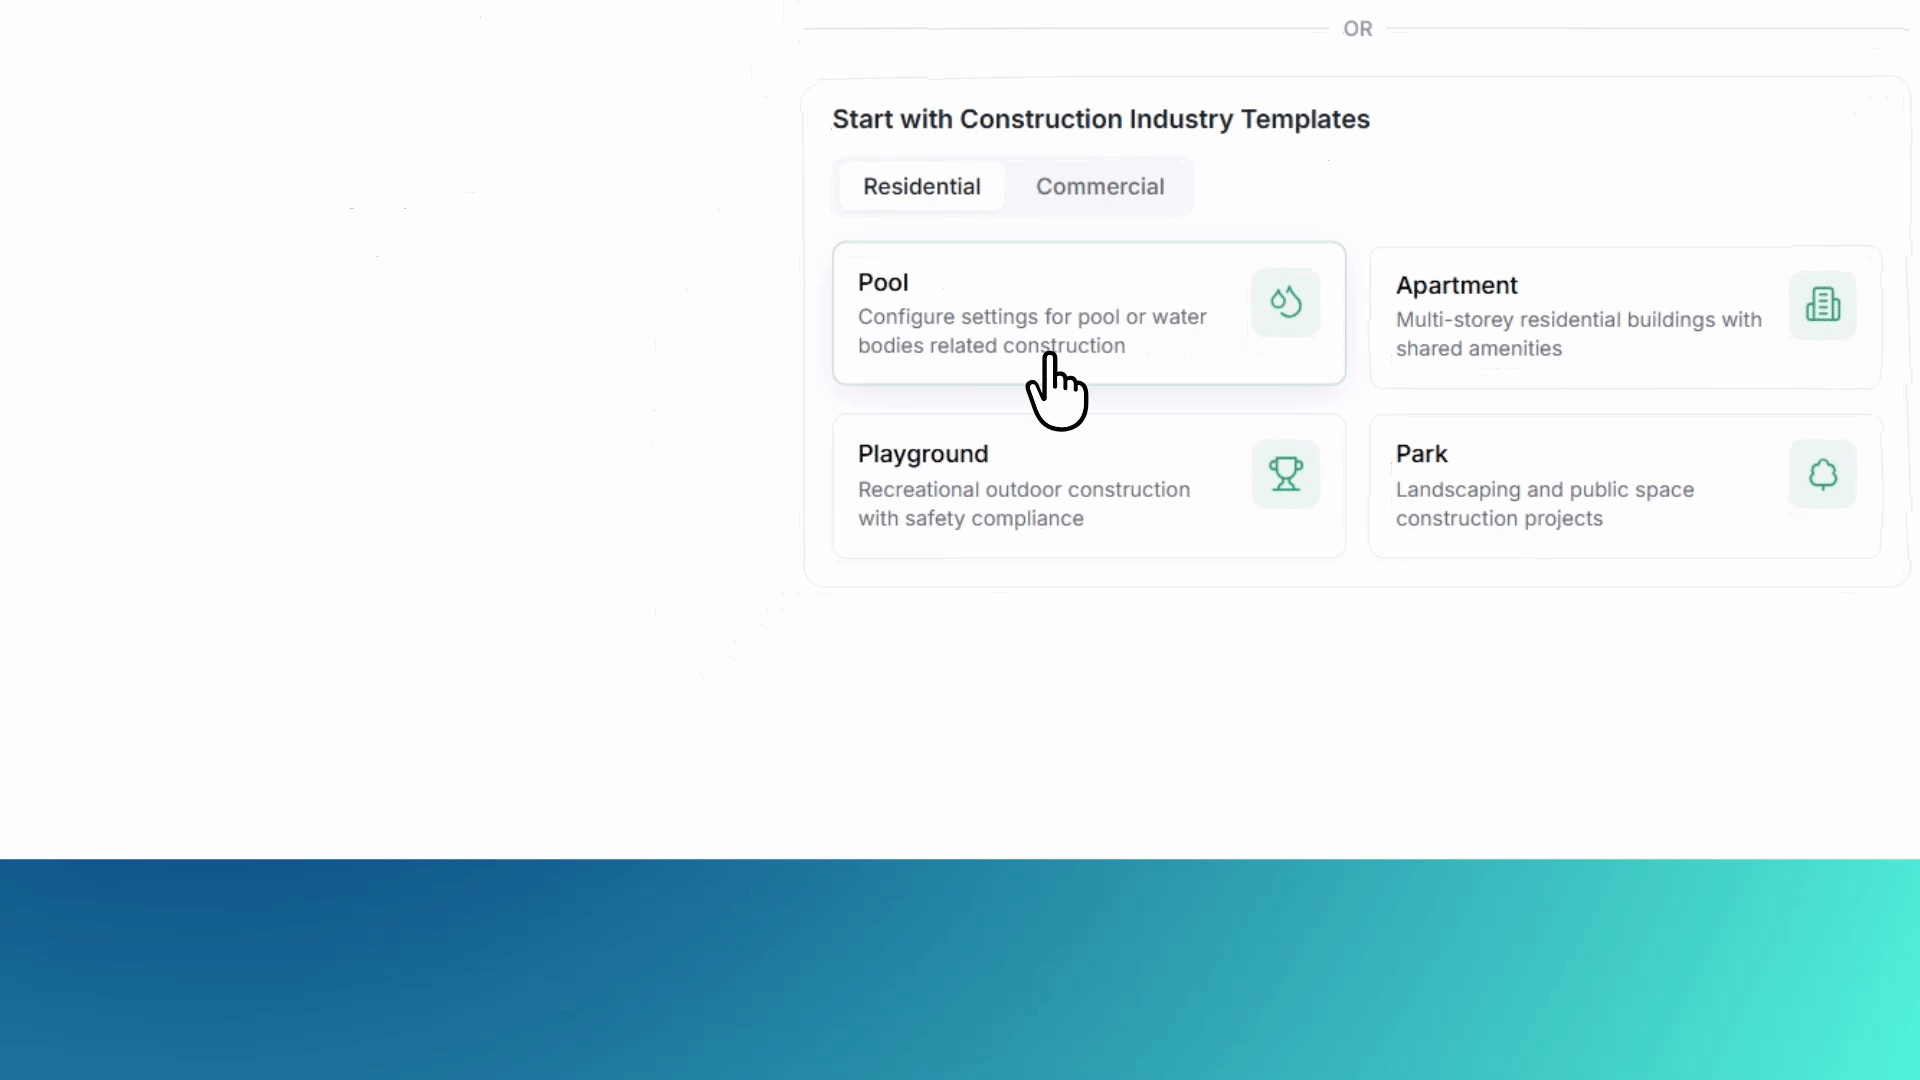Click the trophy Playground icon
This screenshot has height=1080, width=1920.
coord(1285,474)
